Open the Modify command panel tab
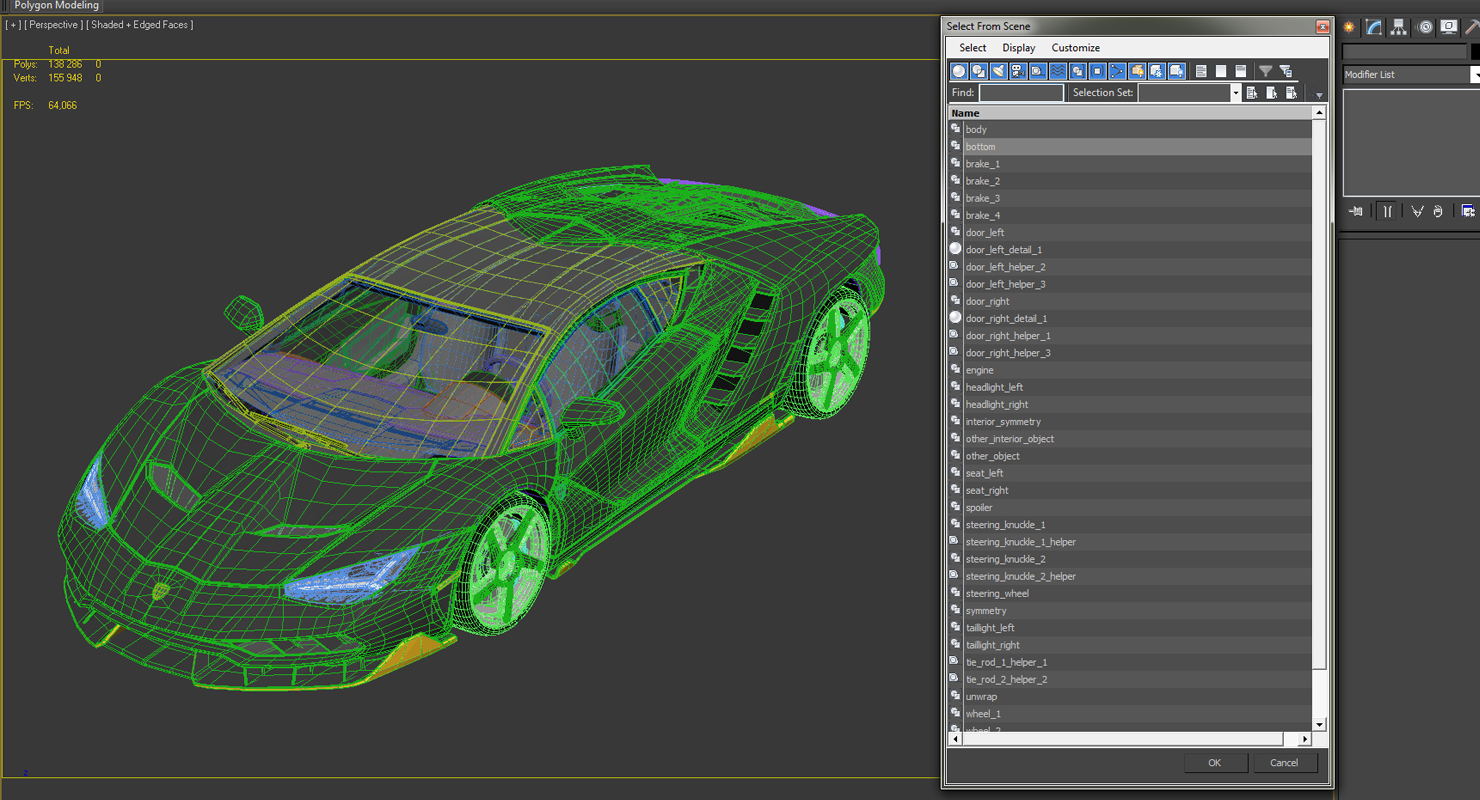1480x800 pixels. pos(1375,27)
